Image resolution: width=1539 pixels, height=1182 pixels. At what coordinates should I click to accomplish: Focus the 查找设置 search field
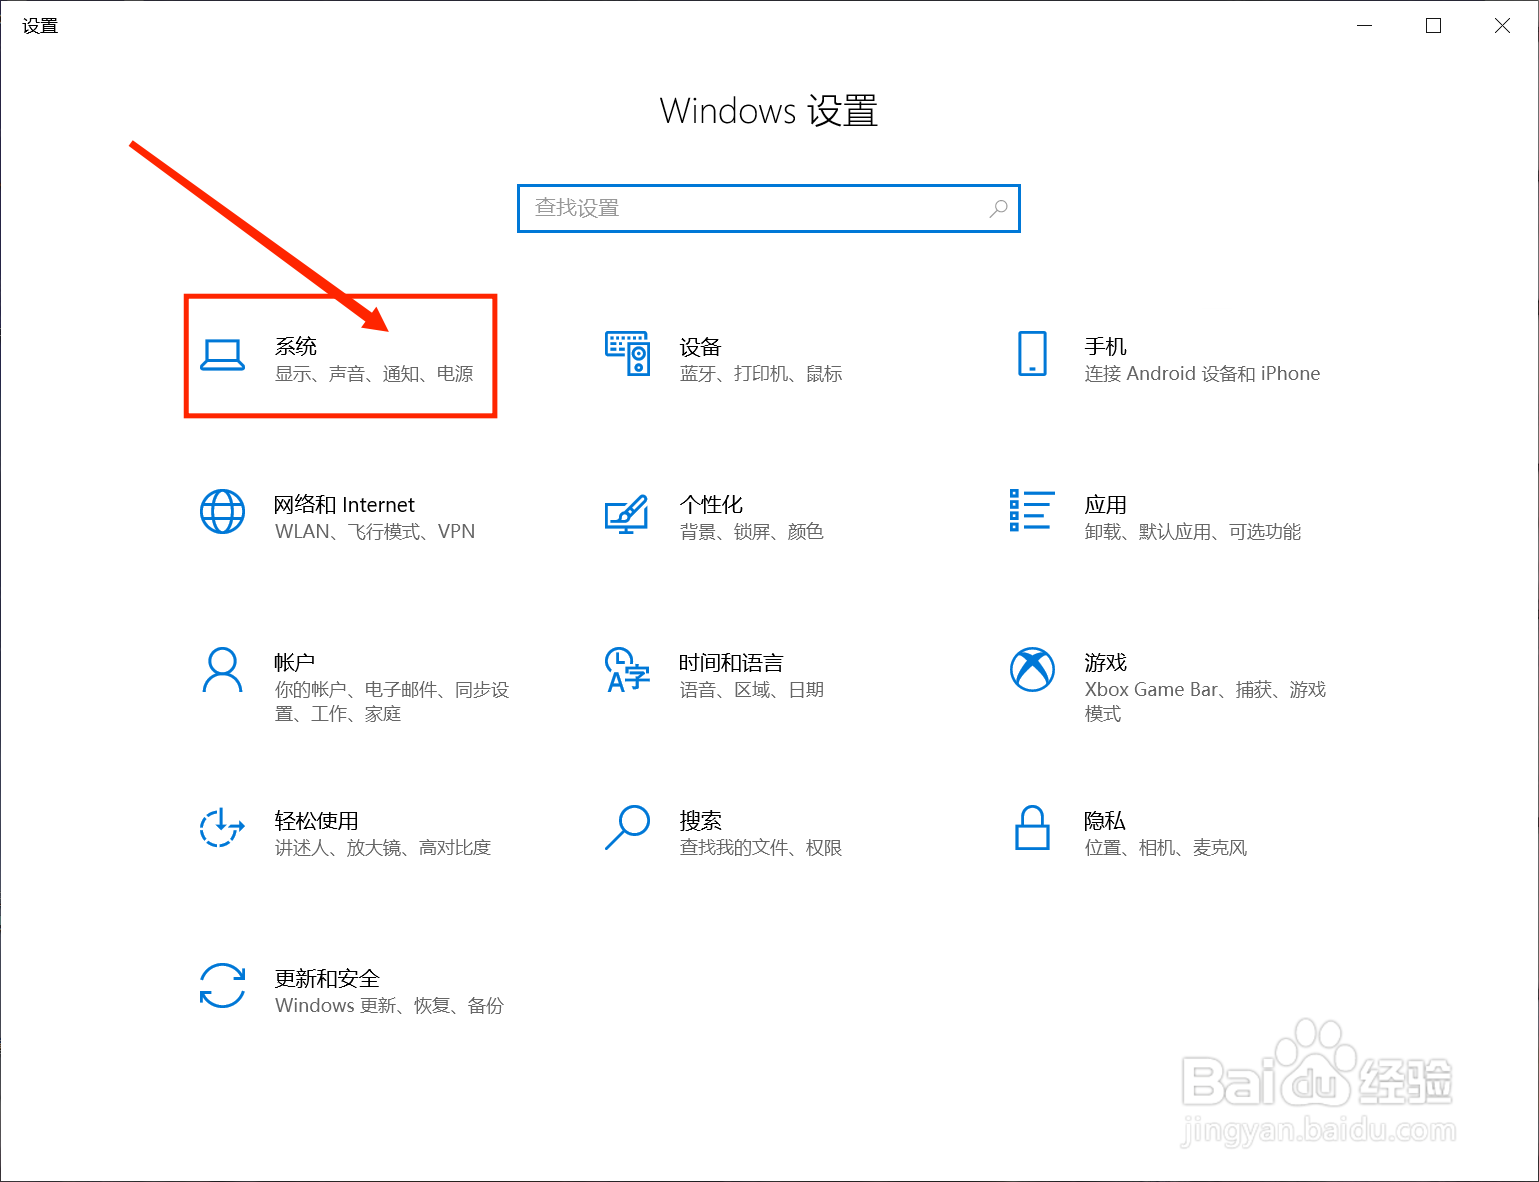coord(768,208)
